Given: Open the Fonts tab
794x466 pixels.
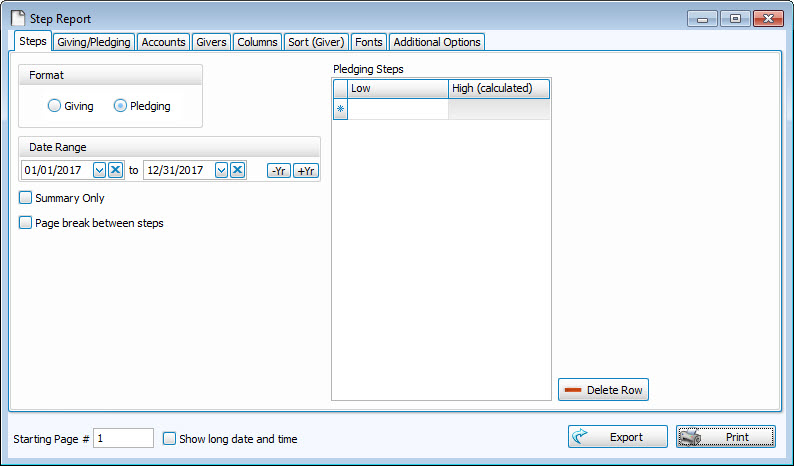Looking at the screenshot, I should point(368,42).
